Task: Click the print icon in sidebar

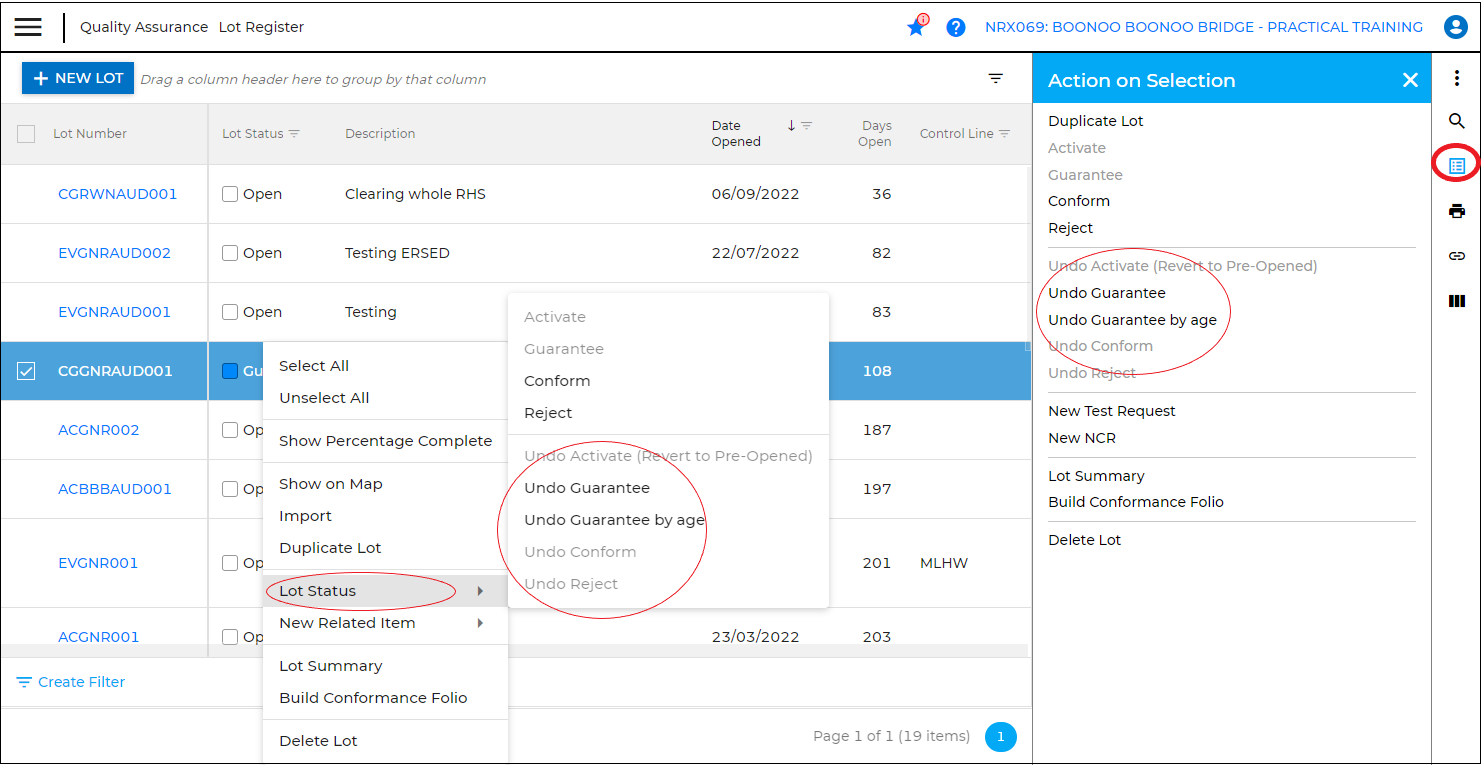Action: pyautogui.click(x=1456, y=211)
